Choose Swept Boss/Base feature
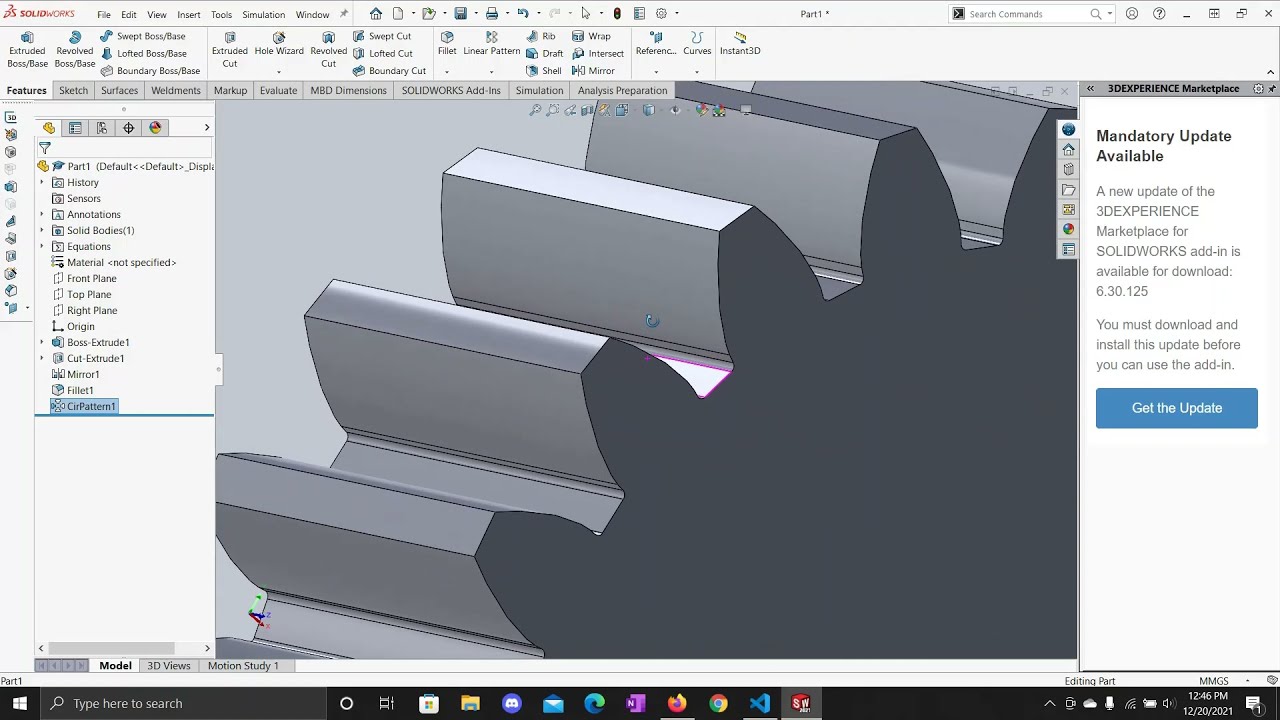 click(143, 36)
